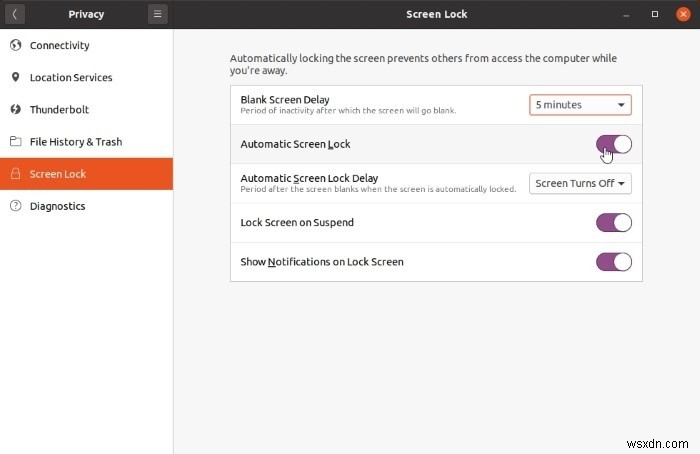Close the Settings window
The image size is (700, 454).
point(683,14)
